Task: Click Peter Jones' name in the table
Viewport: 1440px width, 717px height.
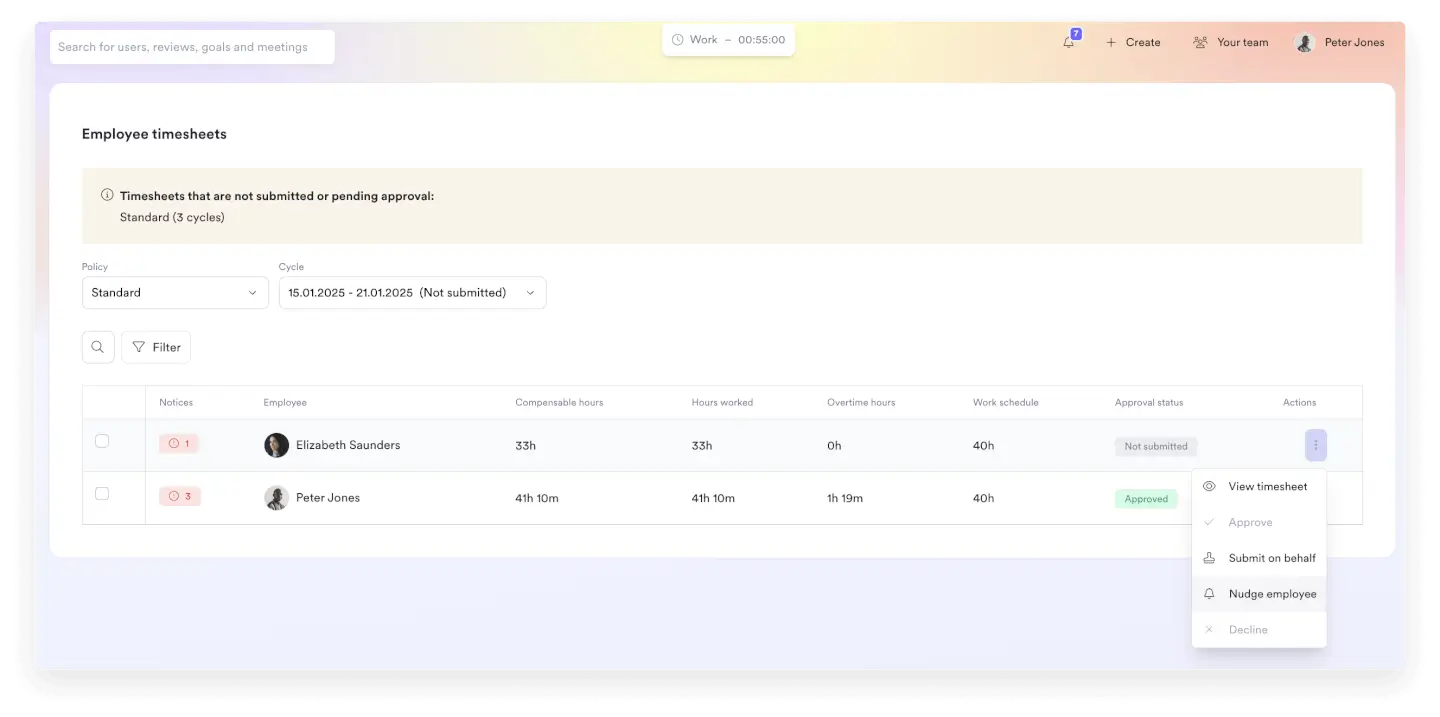Action: click(x=328, y=498)
